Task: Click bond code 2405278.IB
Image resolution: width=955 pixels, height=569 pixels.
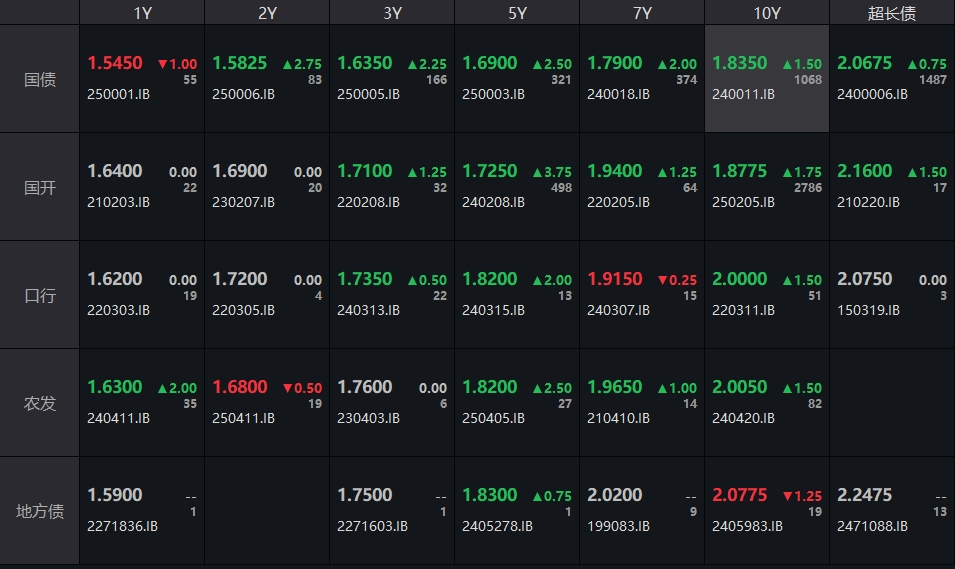Action: (x=497, y=526)
